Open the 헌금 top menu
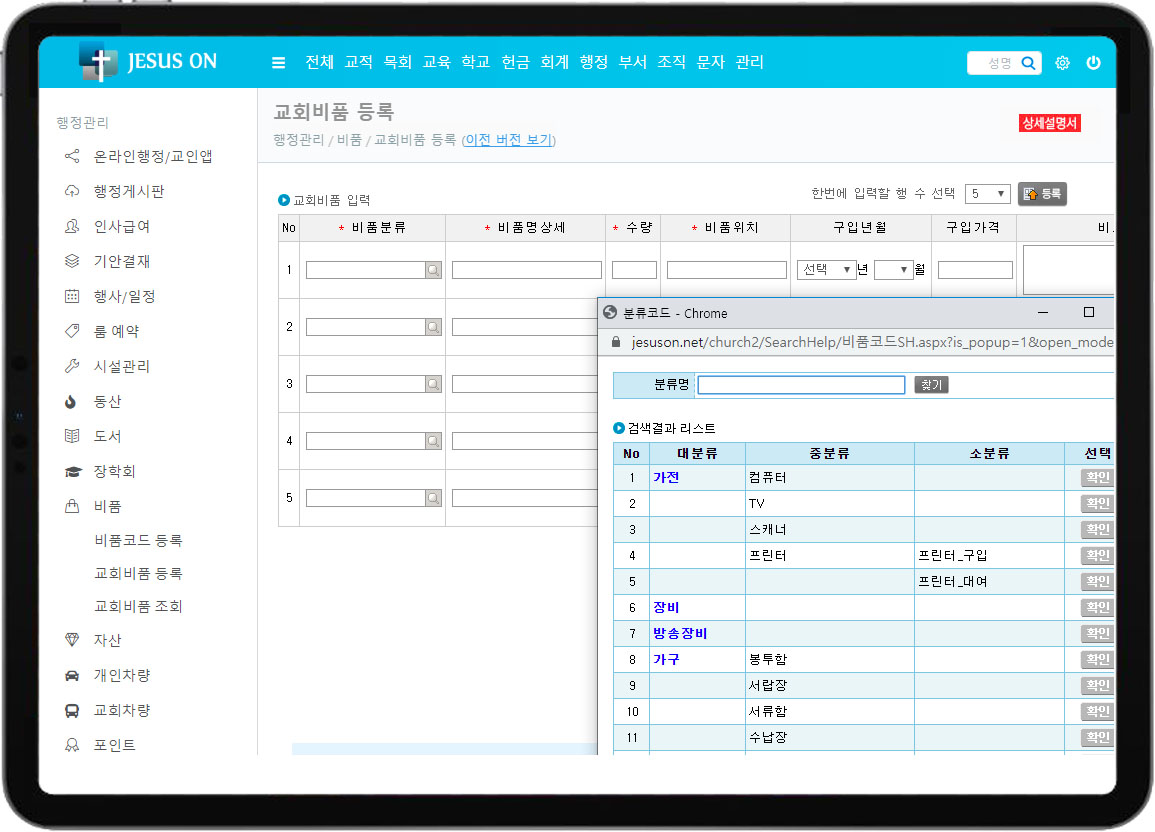The width and height of the screenshot is (1155, 832). click(x=515, y=62)
